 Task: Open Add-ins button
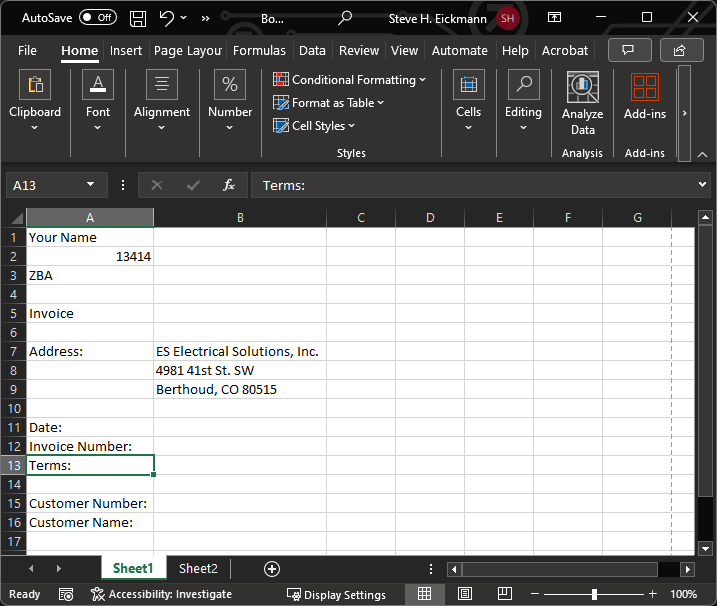(x=645, y=96)
